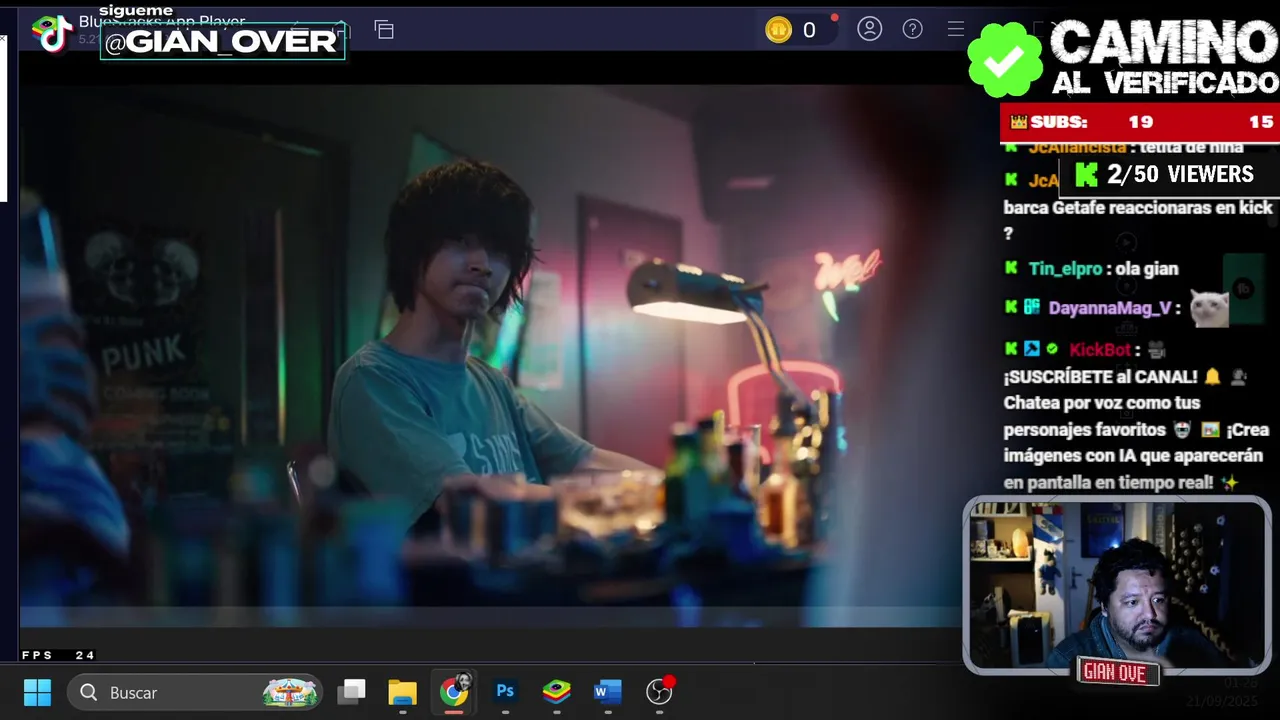Open Task View from the taskbar
Viewport: 1280px width, 720px height.
[351, 692]
